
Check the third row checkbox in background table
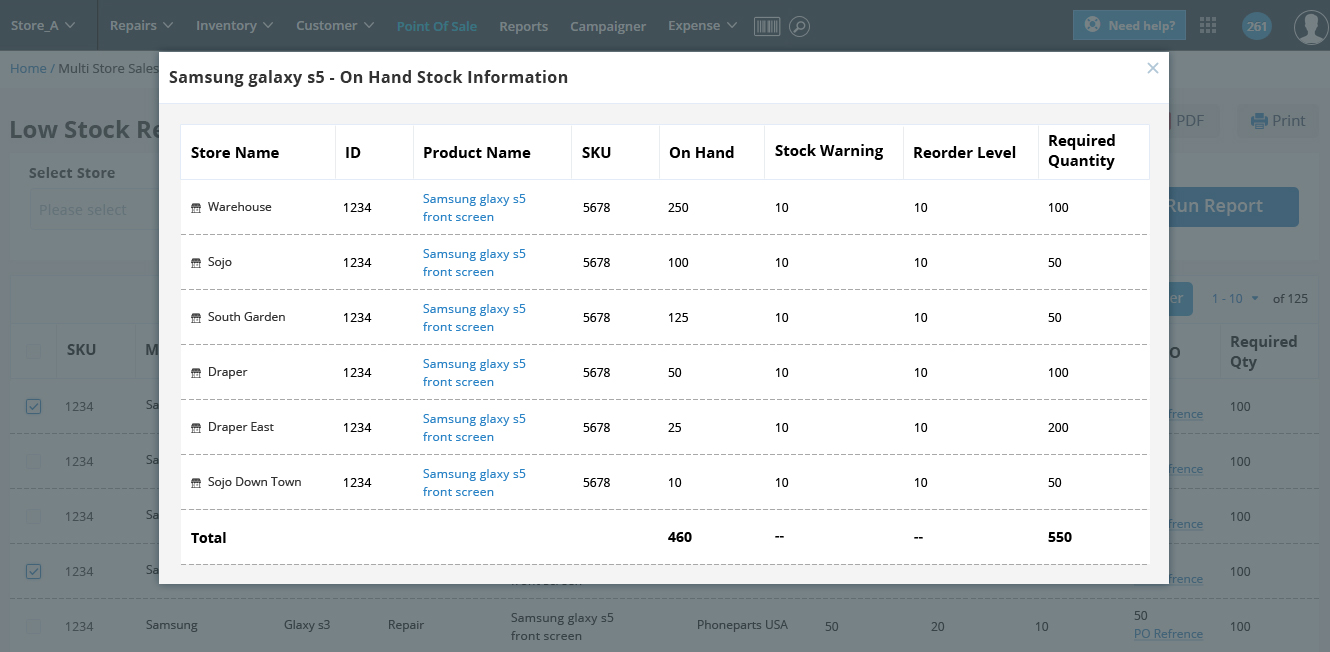pyautogui.click(x=34, y=516)
